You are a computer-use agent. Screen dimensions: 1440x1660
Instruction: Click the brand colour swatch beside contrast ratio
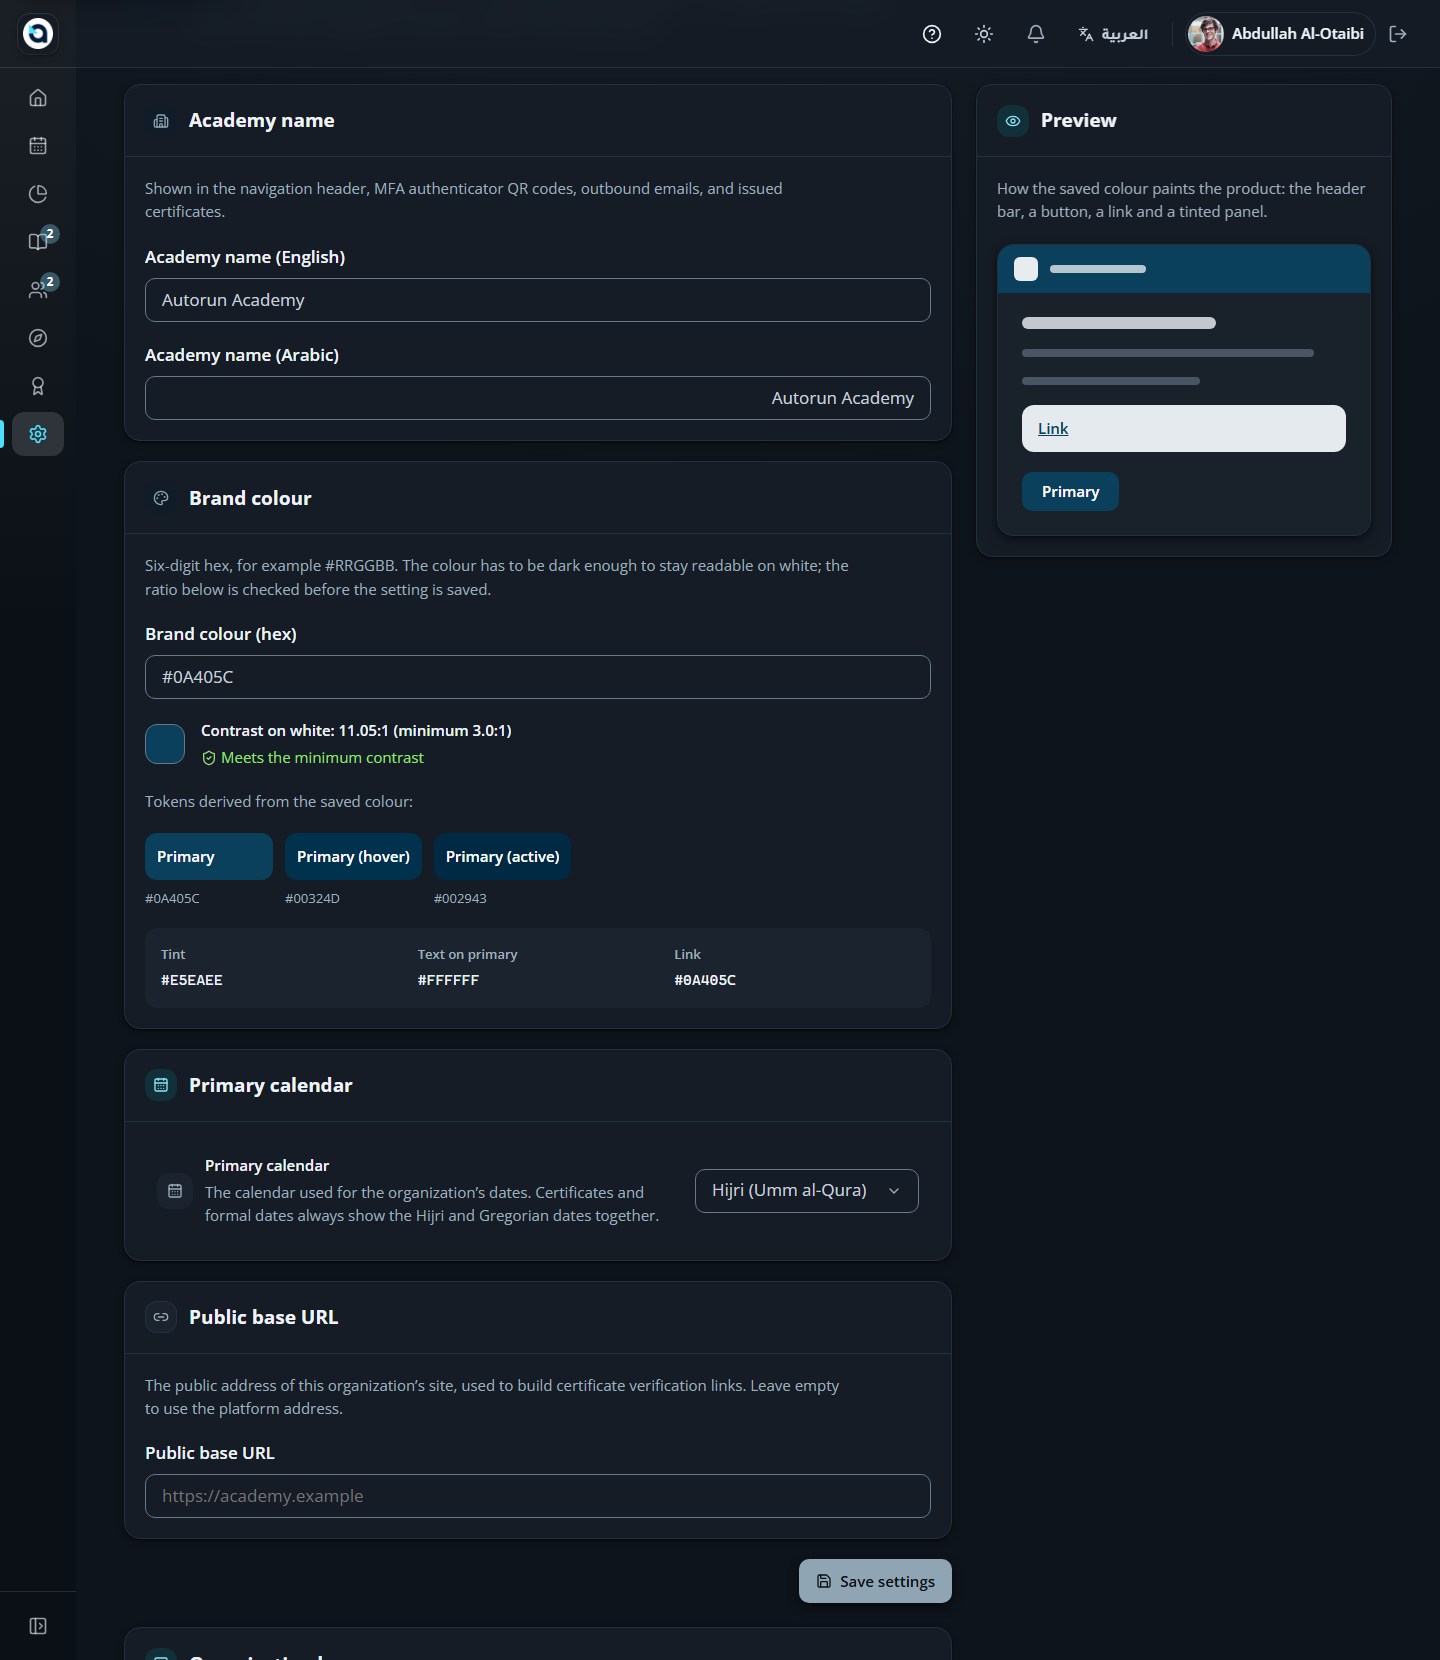[x=165, y=744]
